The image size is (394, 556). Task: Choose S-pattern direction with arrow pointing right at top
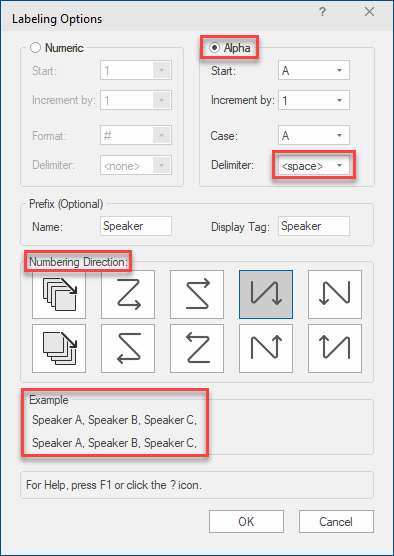click(x=197, y=294)
